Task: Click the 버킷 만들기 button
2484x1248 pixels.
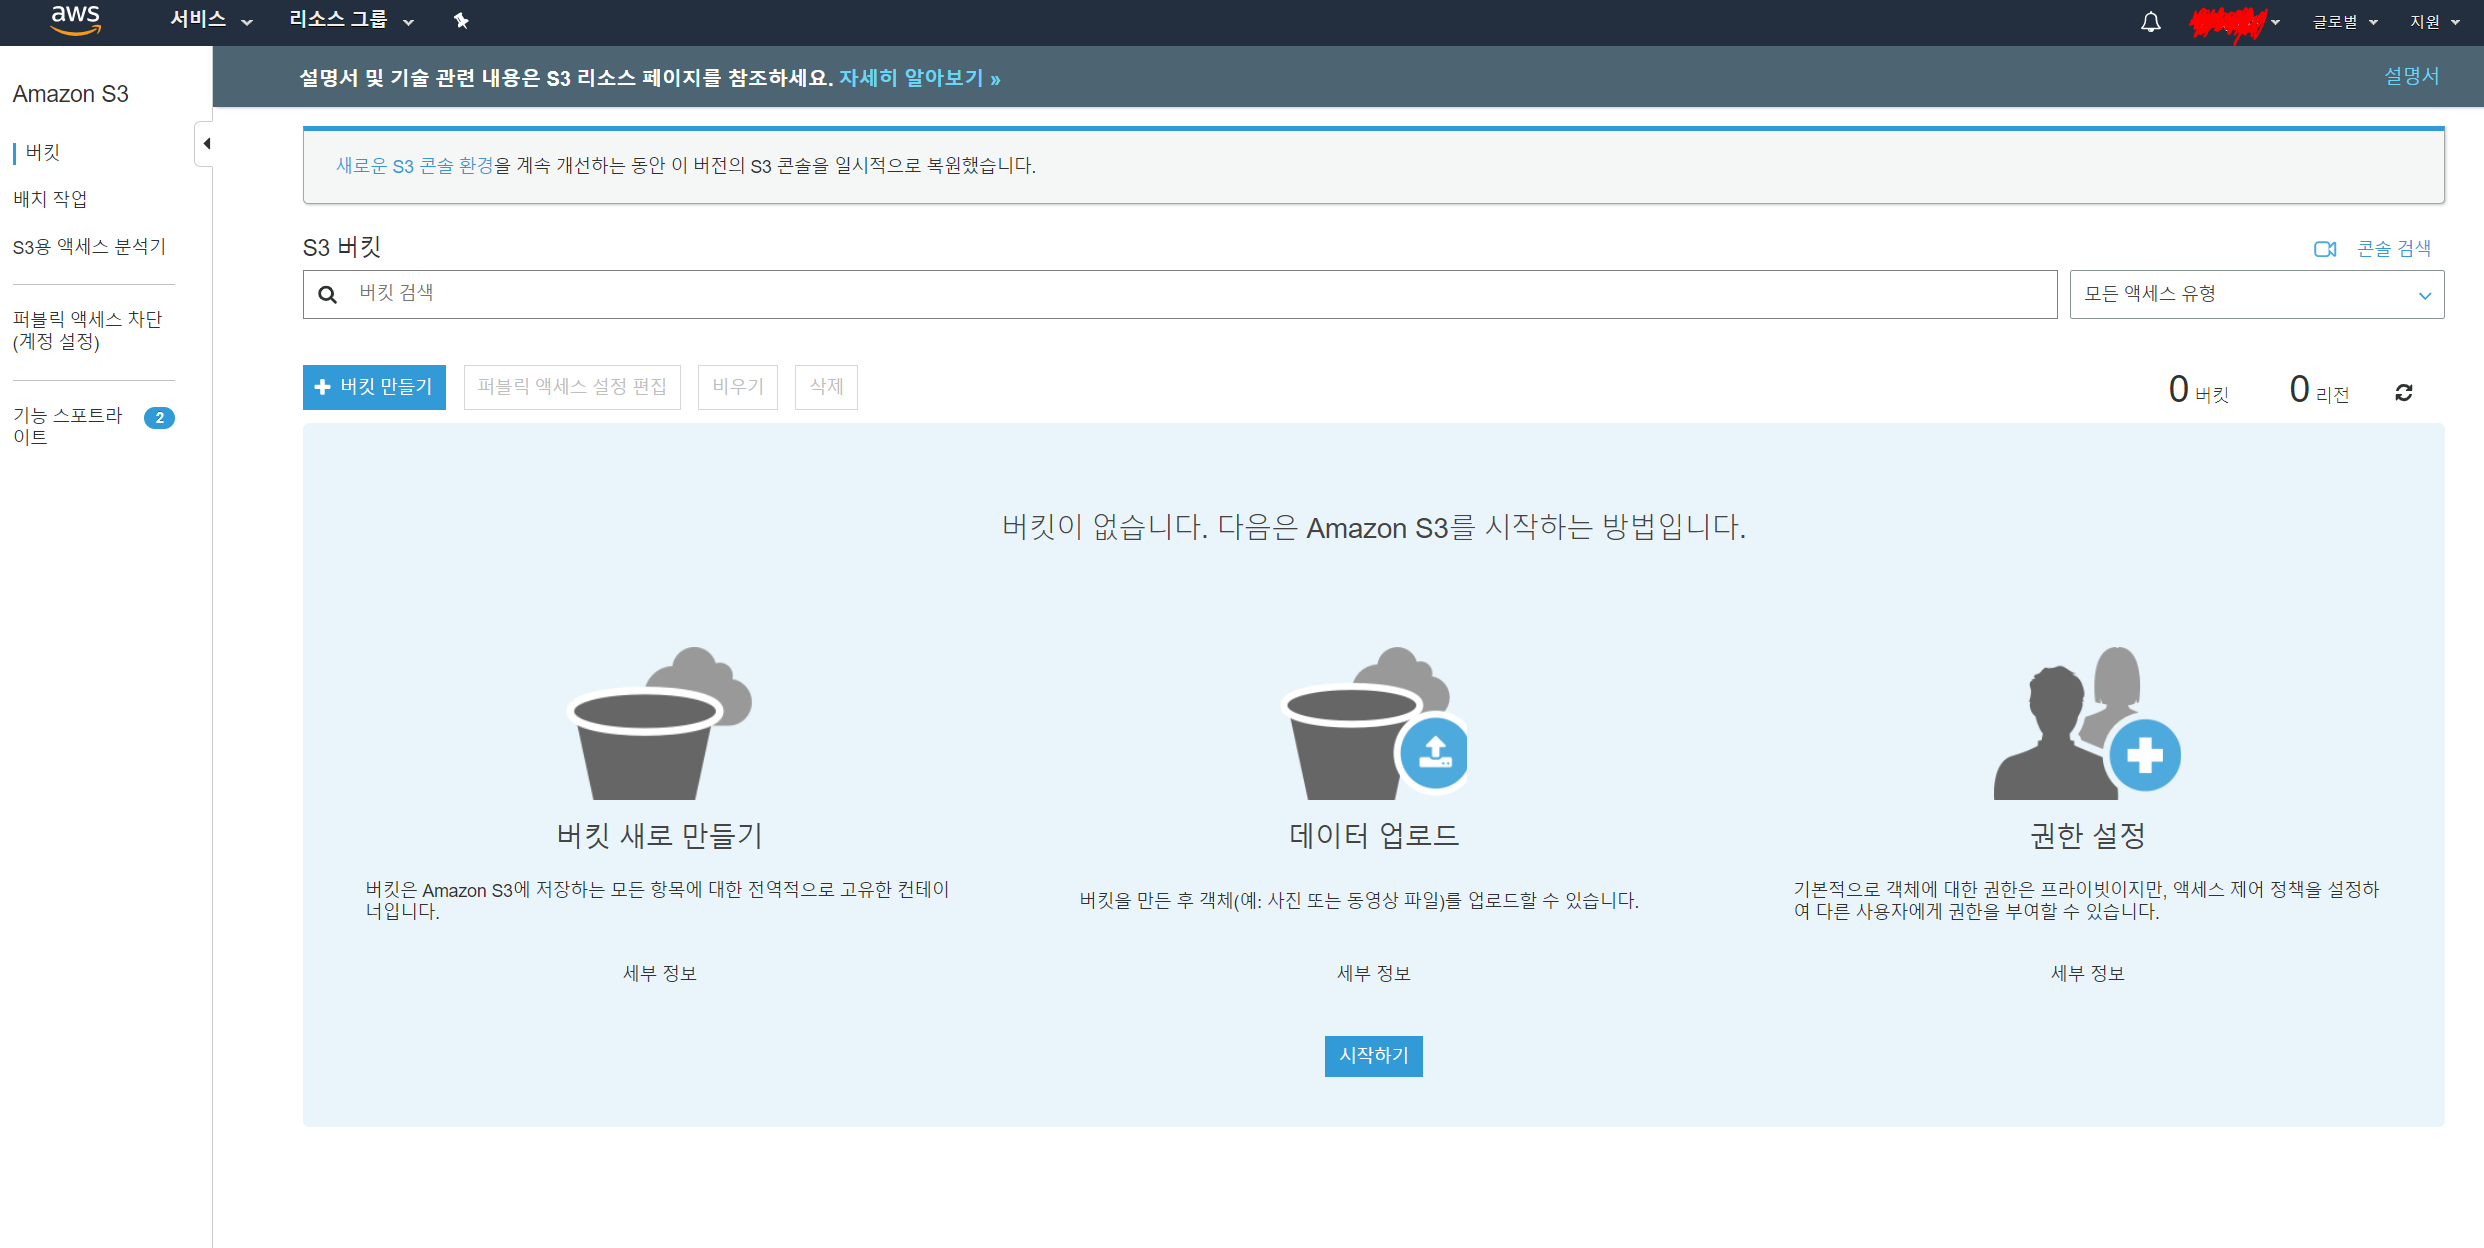Action: coord(374,387)
